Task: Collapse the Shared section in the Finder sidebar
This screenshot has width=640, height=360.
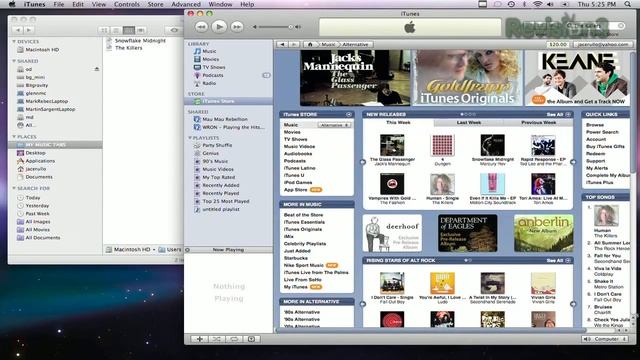Action: point(14,61)
